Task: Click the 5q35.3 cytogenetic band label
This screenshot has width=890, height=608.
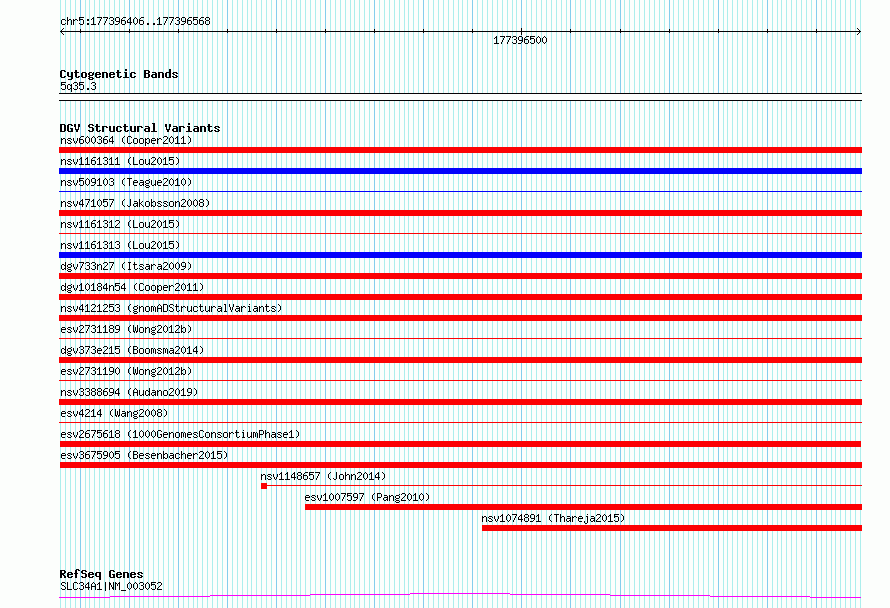Action: coord(78,86)
